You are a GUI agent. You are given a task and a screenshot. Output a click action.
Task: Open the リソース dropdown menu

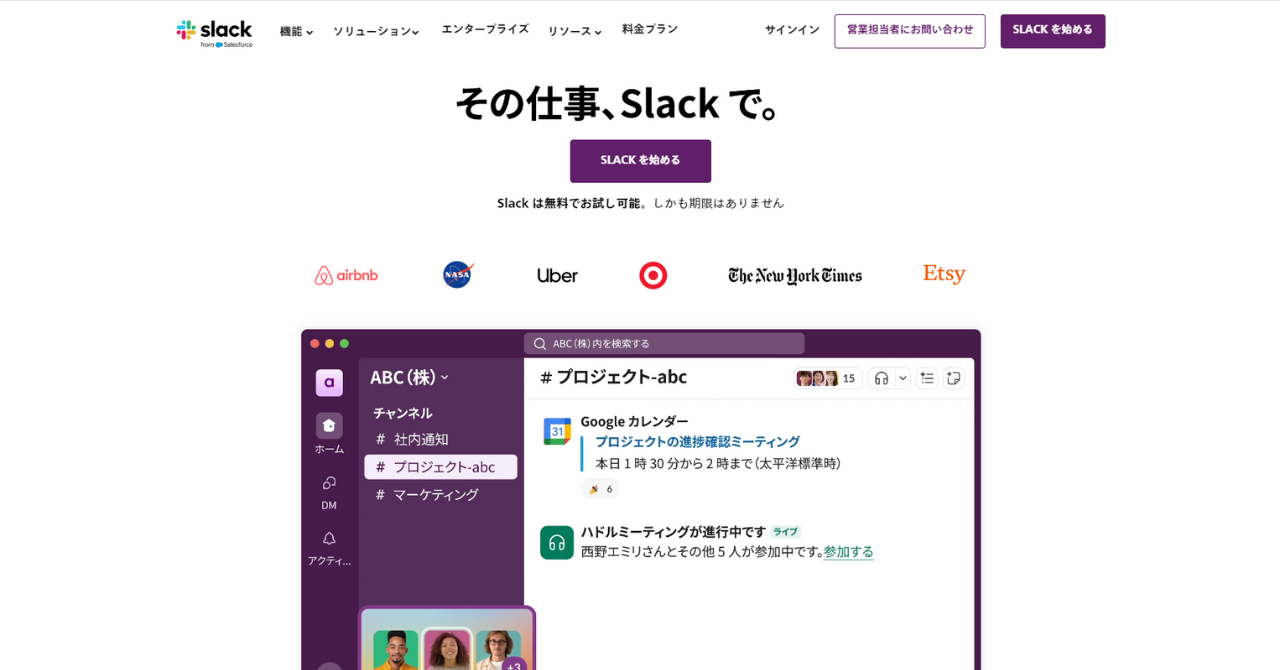point(574,31)
